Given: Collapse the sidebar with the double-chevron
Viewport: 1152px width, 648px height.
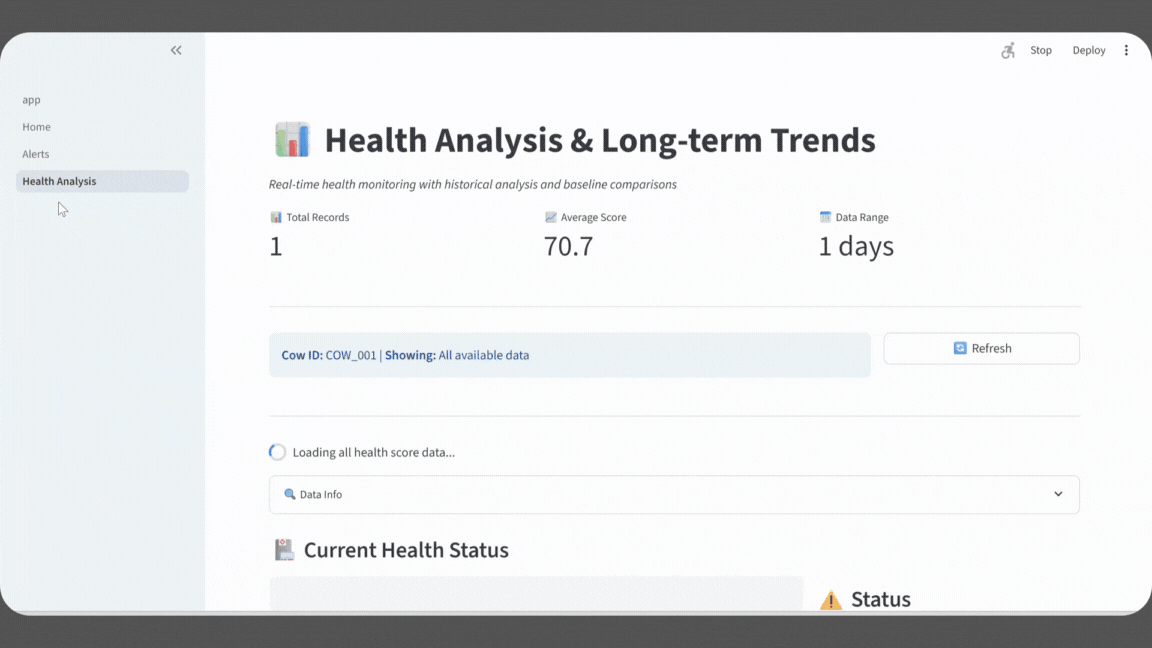Looking at the screenshot, I should tap(176, 49).
